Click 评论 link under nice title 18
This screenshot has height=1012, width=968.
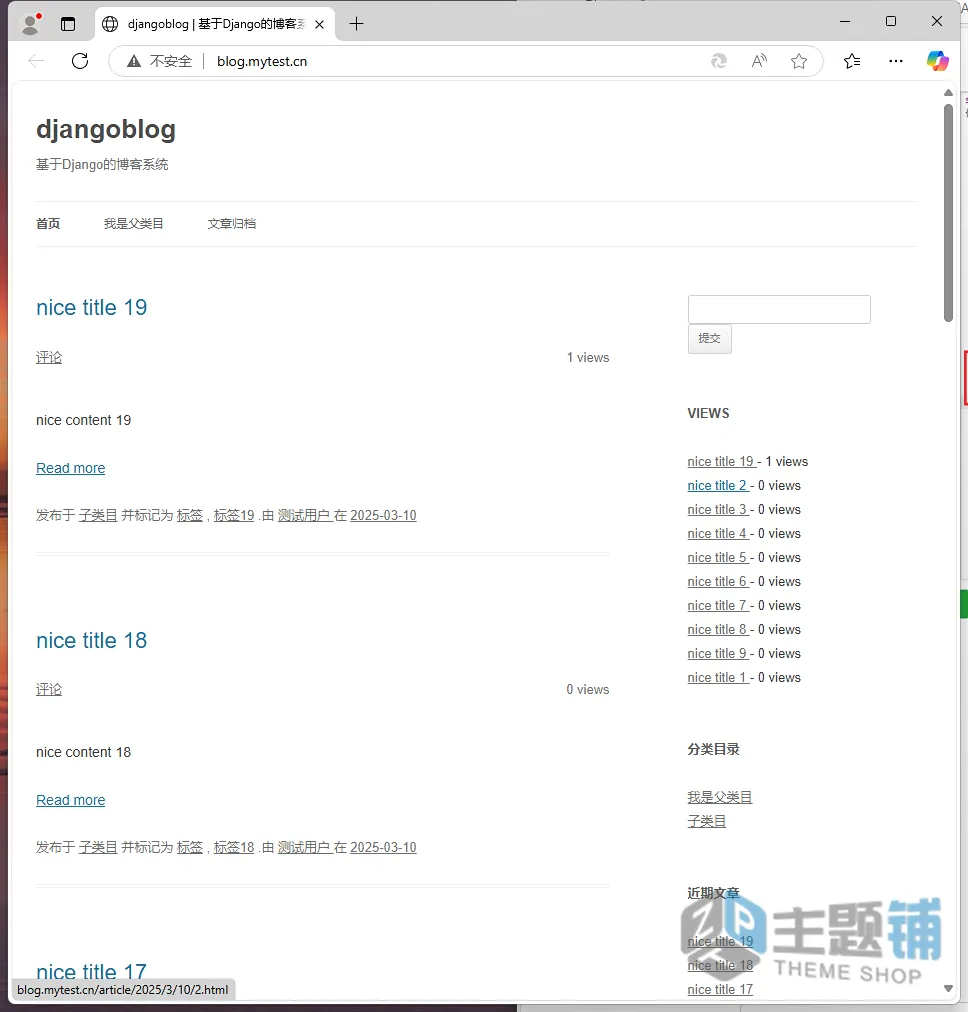tap(49, 689)
